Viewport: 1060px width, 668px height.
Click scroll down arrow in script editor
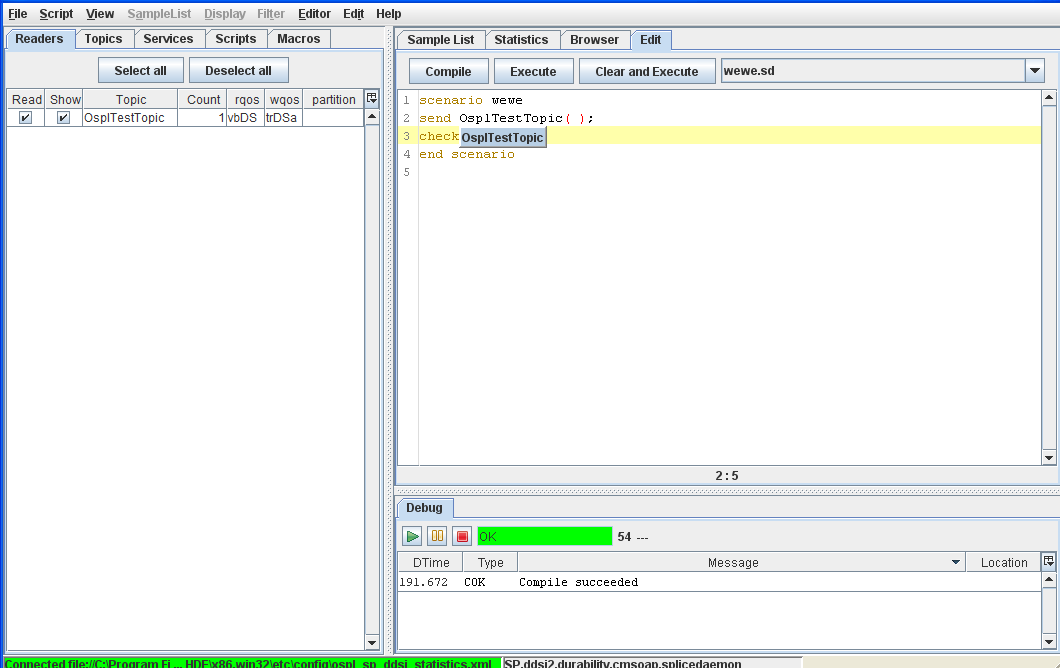pyautogui.click(x=1049, y=458)
